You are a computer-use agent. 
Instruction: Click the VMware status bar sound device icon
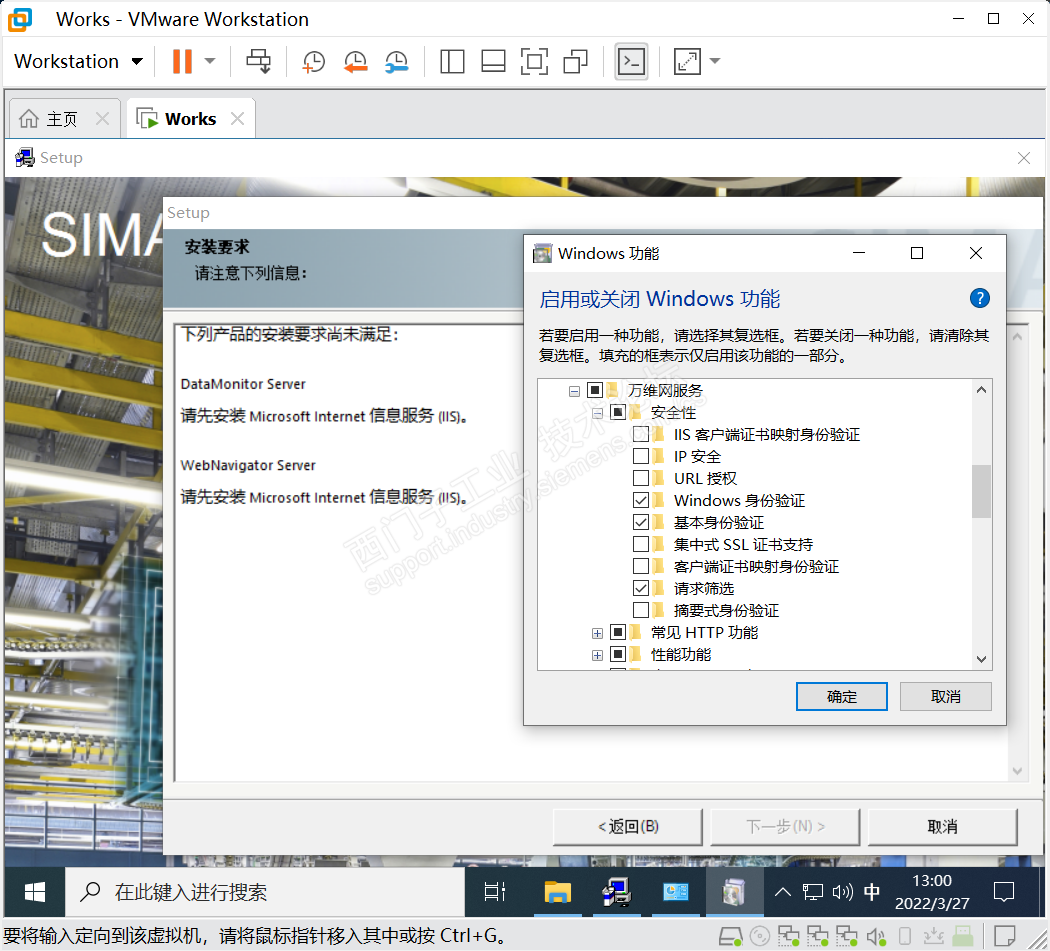pyautogui.click(x=876, y=936)
